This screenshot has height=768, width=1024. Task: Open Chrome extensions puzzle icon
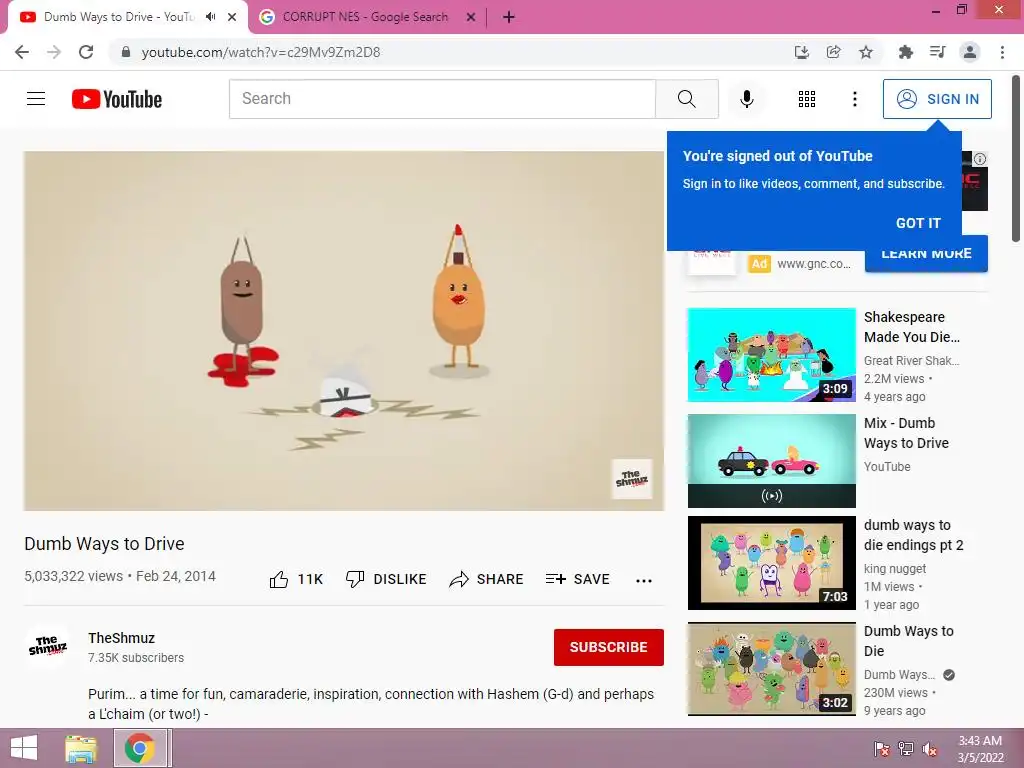click(905, 52)
